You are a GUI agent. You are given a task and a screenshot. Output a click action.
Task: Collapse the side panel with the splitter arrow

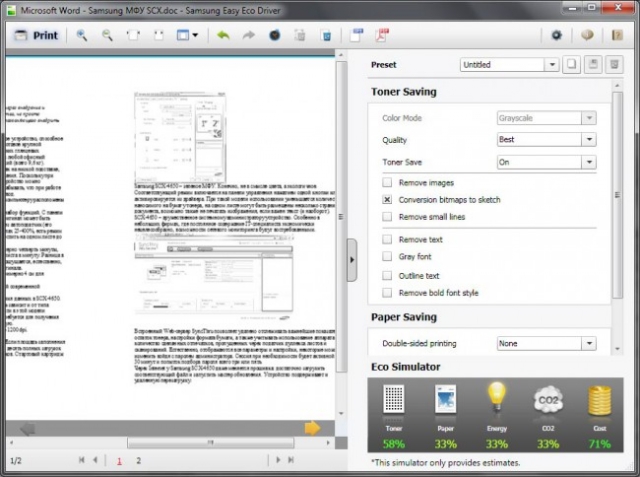pyautogui.click(x=351, y=260)
